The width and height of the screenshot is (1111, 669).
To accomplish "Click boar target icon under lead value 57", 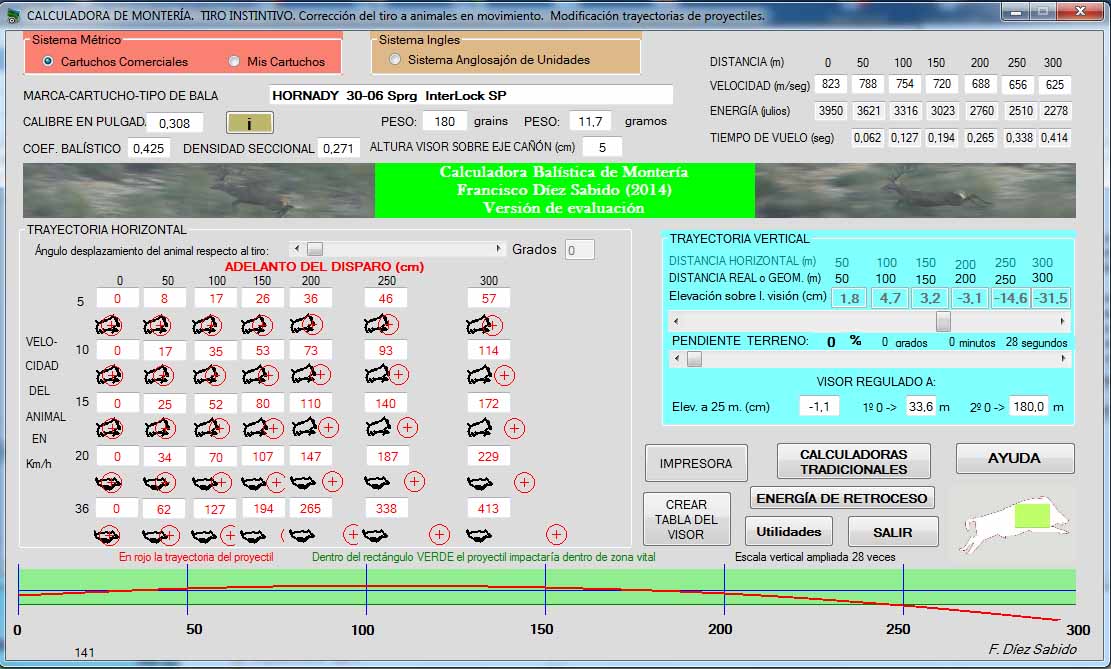I will [x=485, y=325].
